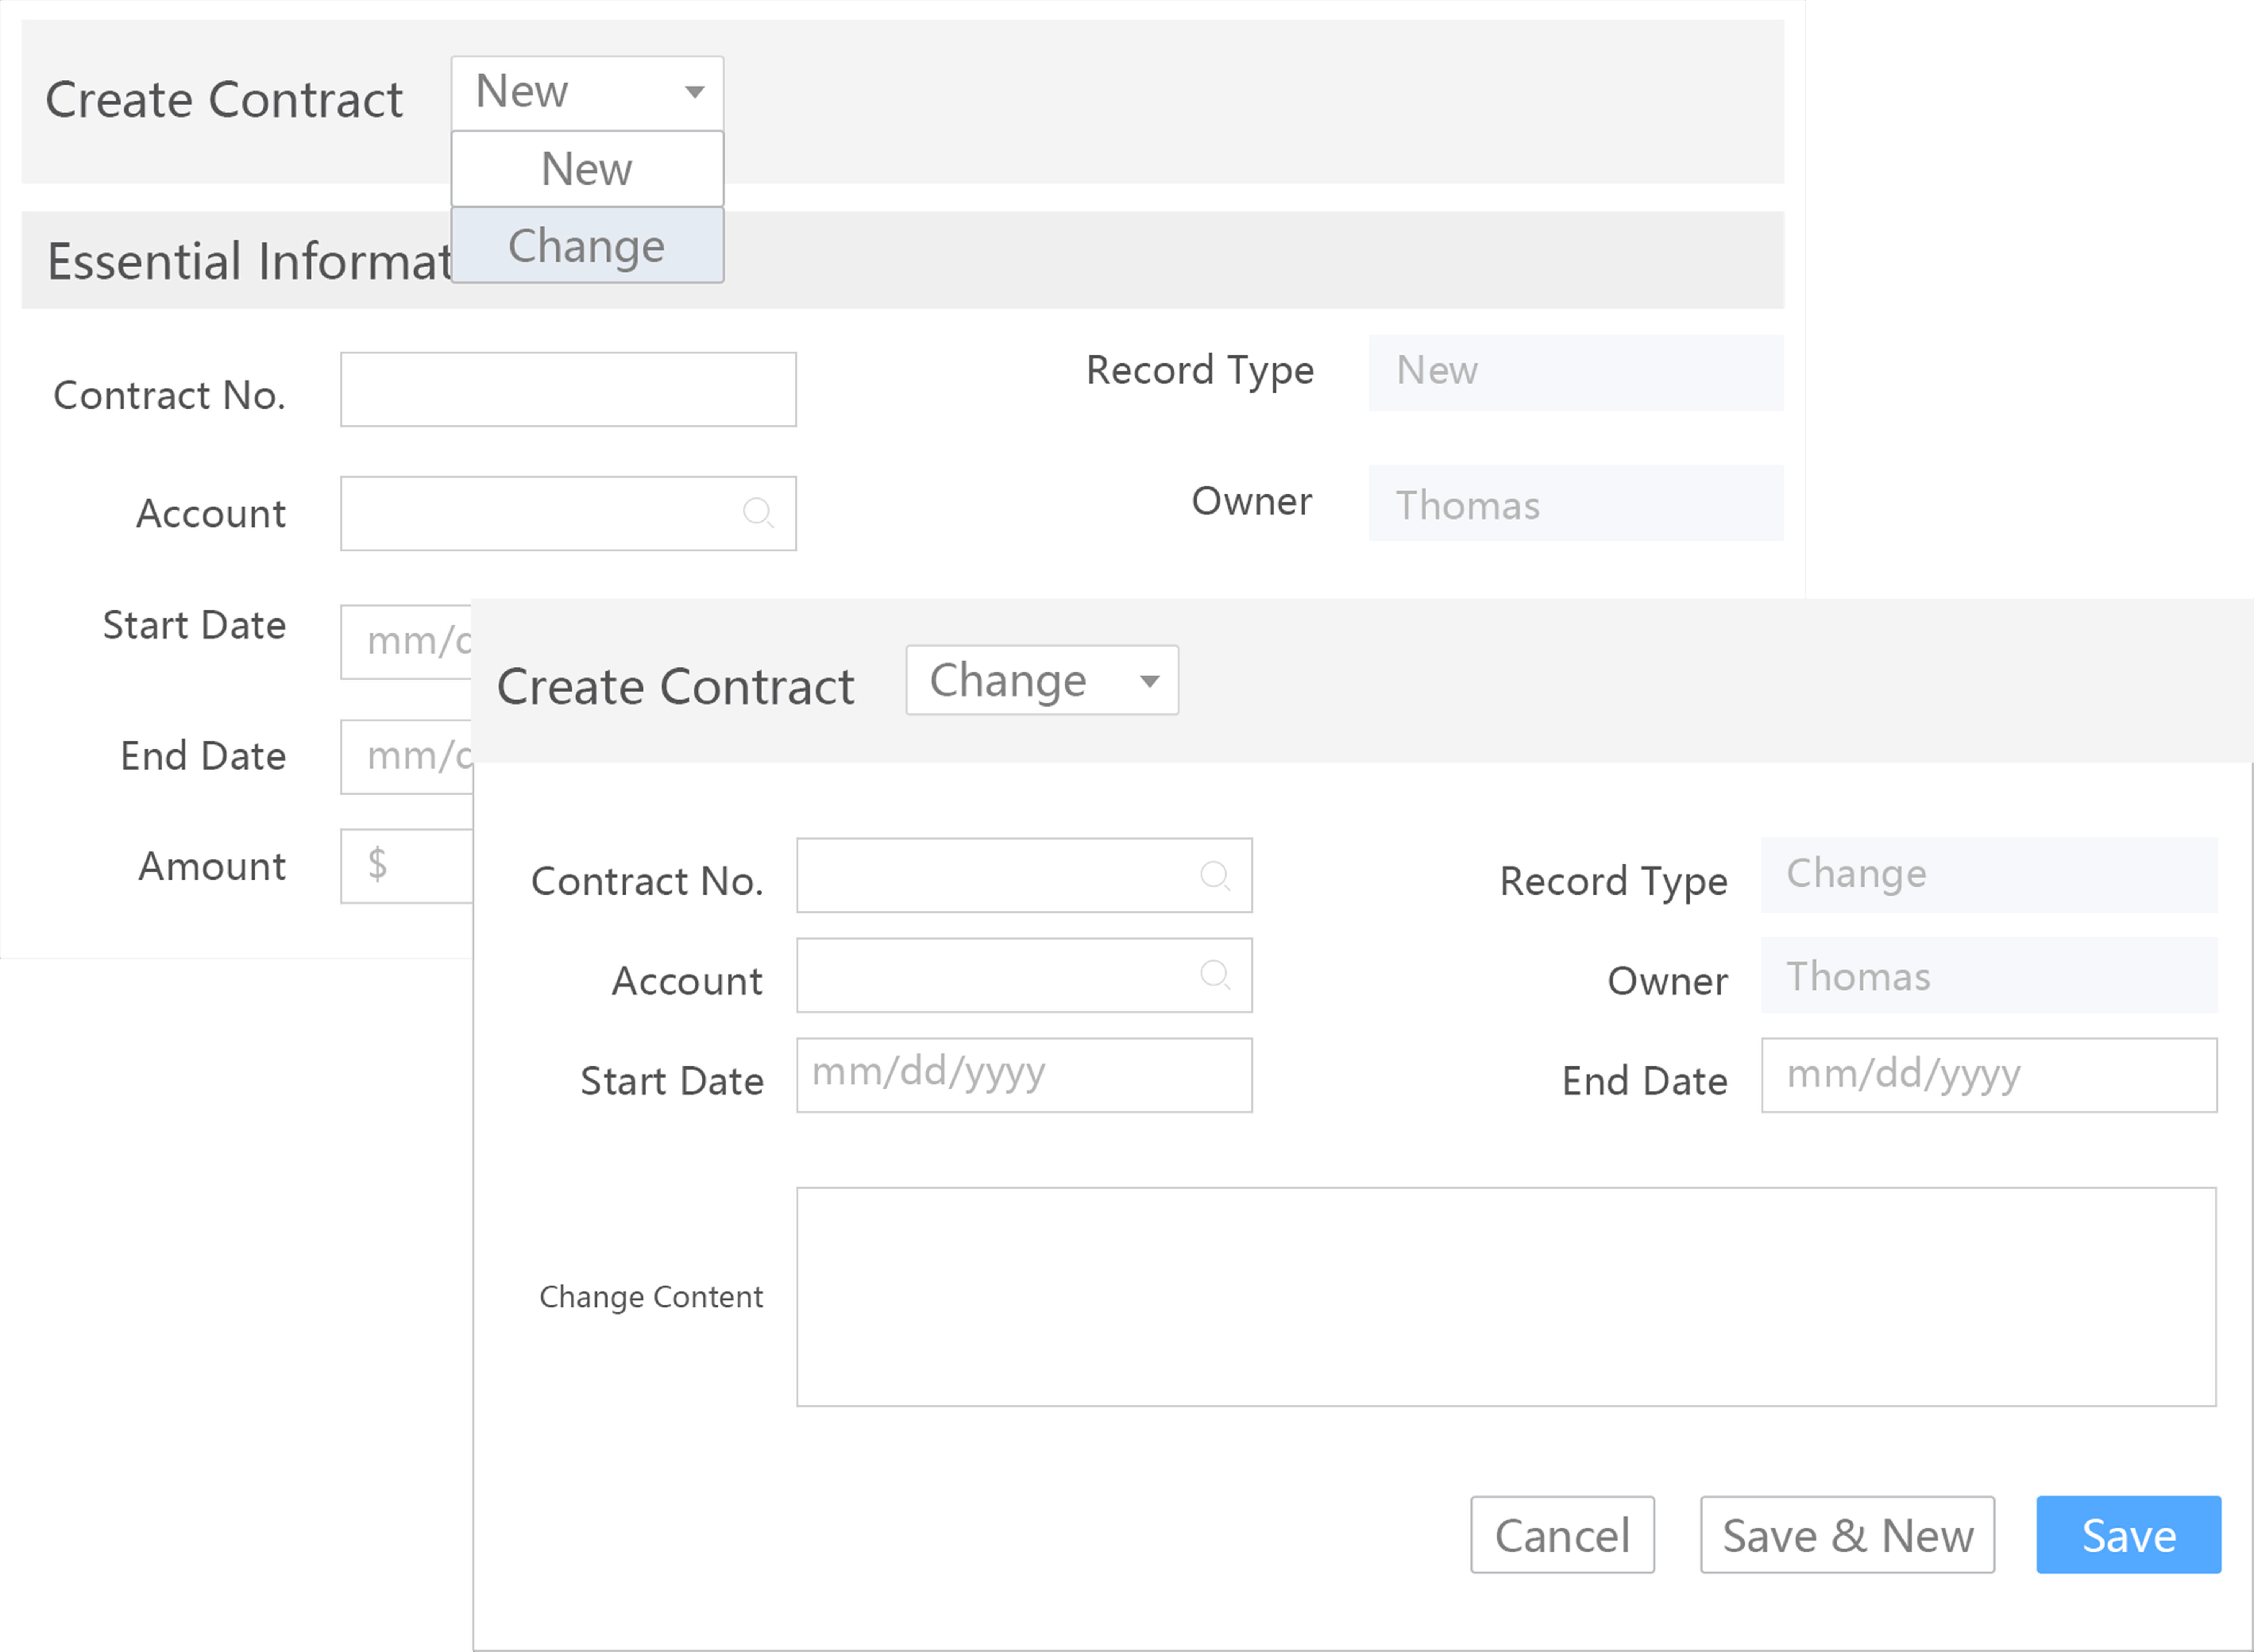Click Contract No. field in background form

tap(568, 390)
